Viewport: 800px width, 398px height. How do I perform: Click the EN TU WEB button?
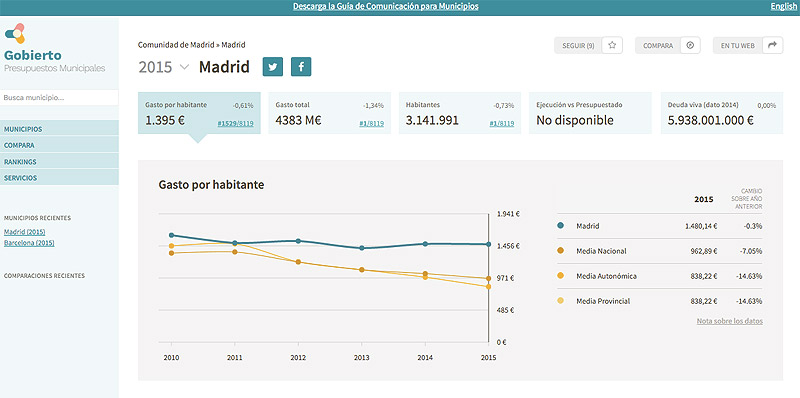(738, 45)
